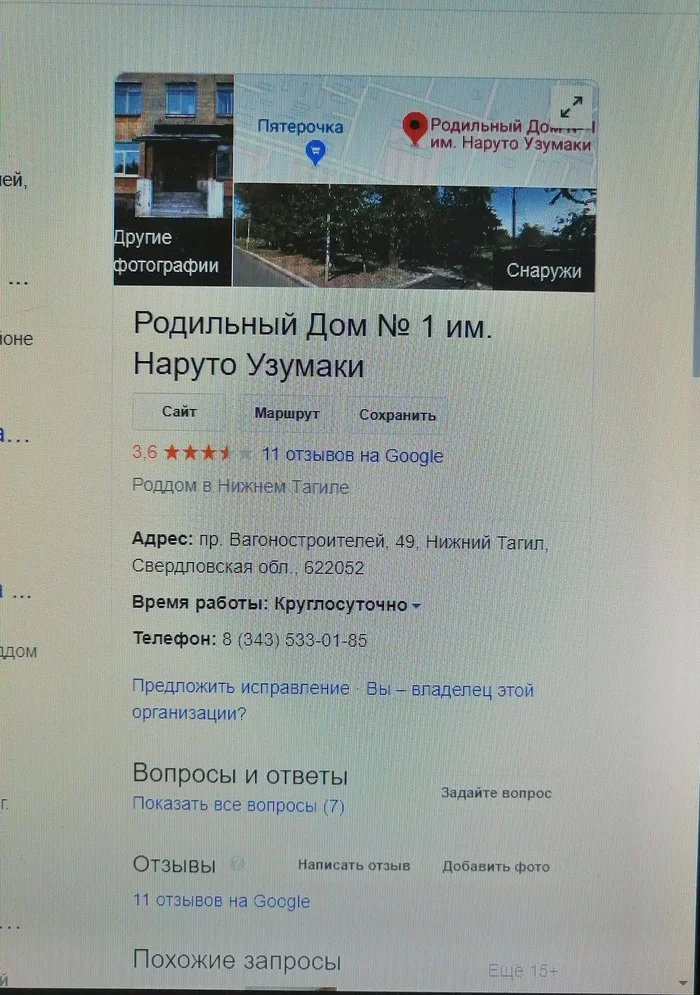The height and width of the screenshot is (995, 700).
Task: Click Ещё 15+ link near Похожие запросы
Action: (523, 971)
